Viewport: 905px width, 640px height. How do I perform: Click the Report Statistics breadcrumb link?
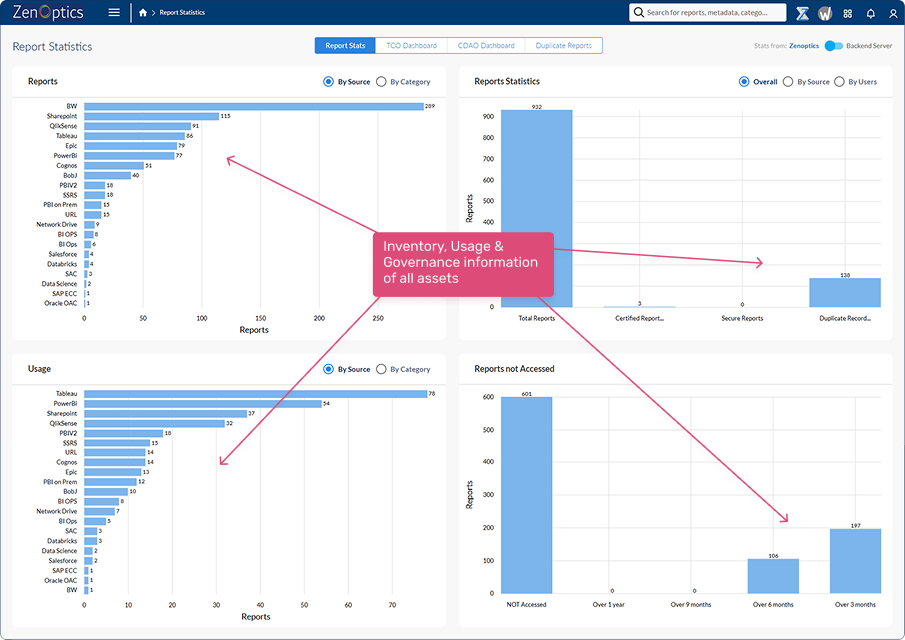click(182, 13)
